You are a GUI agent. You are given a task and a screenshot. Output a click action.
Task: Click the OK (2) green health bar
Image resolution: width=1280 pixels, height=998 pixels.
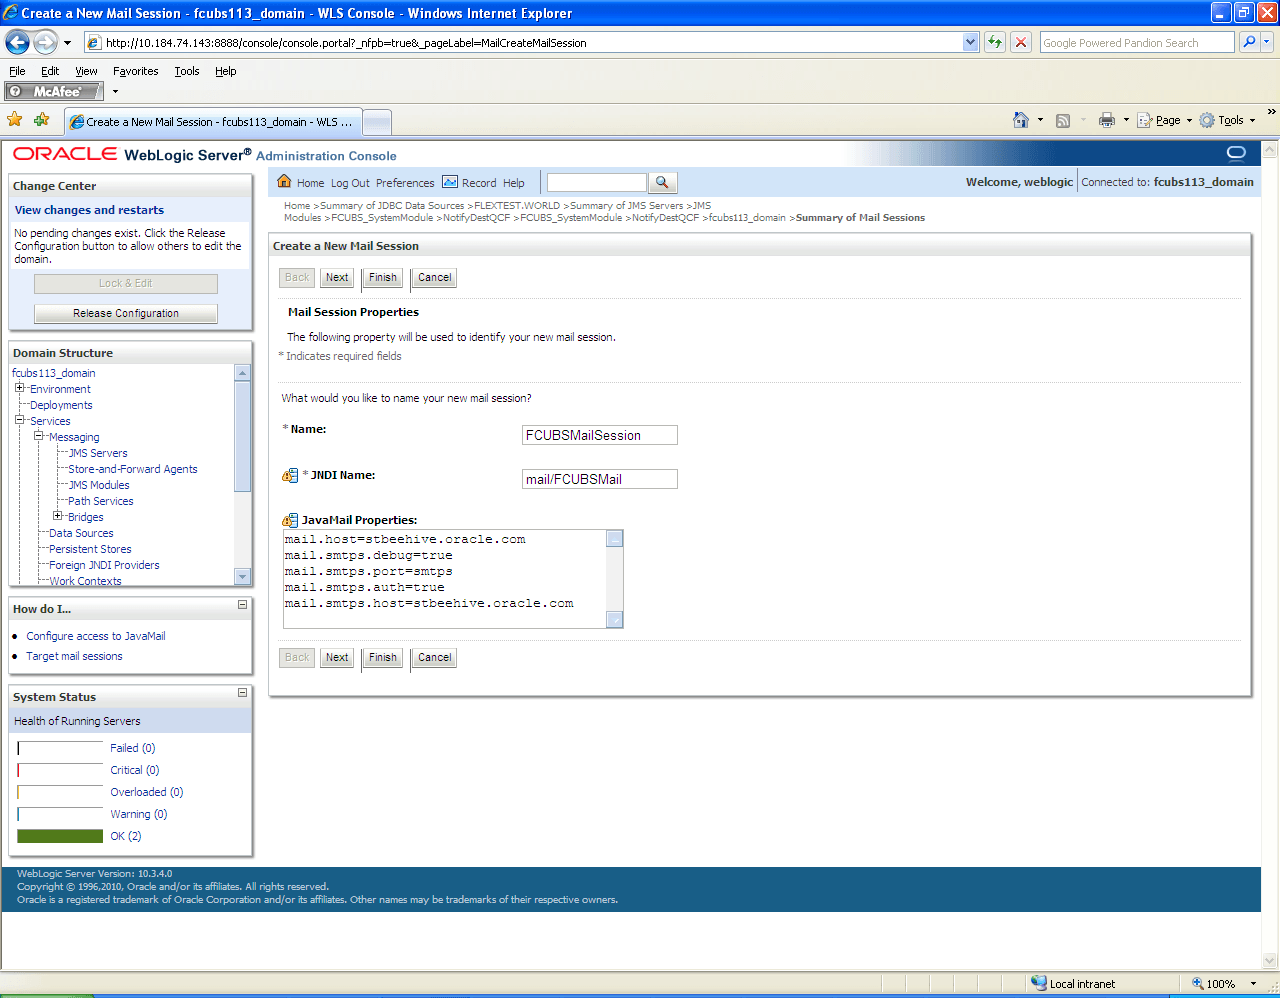click(x=60, y=836)
